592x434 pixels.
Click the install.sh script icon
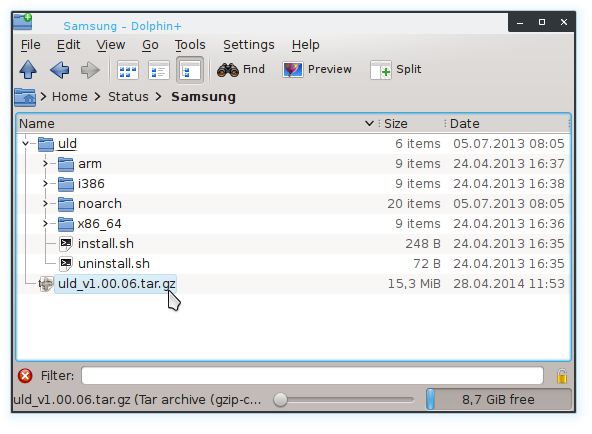point(66,244)
